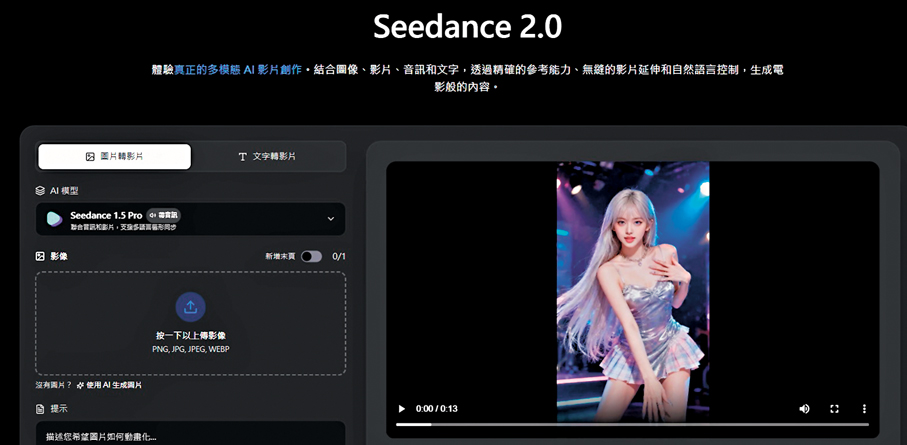Screen dimensions: 907x445
Task: Click 按一下以上傳影像 upload area text
Action: (190, 335)
